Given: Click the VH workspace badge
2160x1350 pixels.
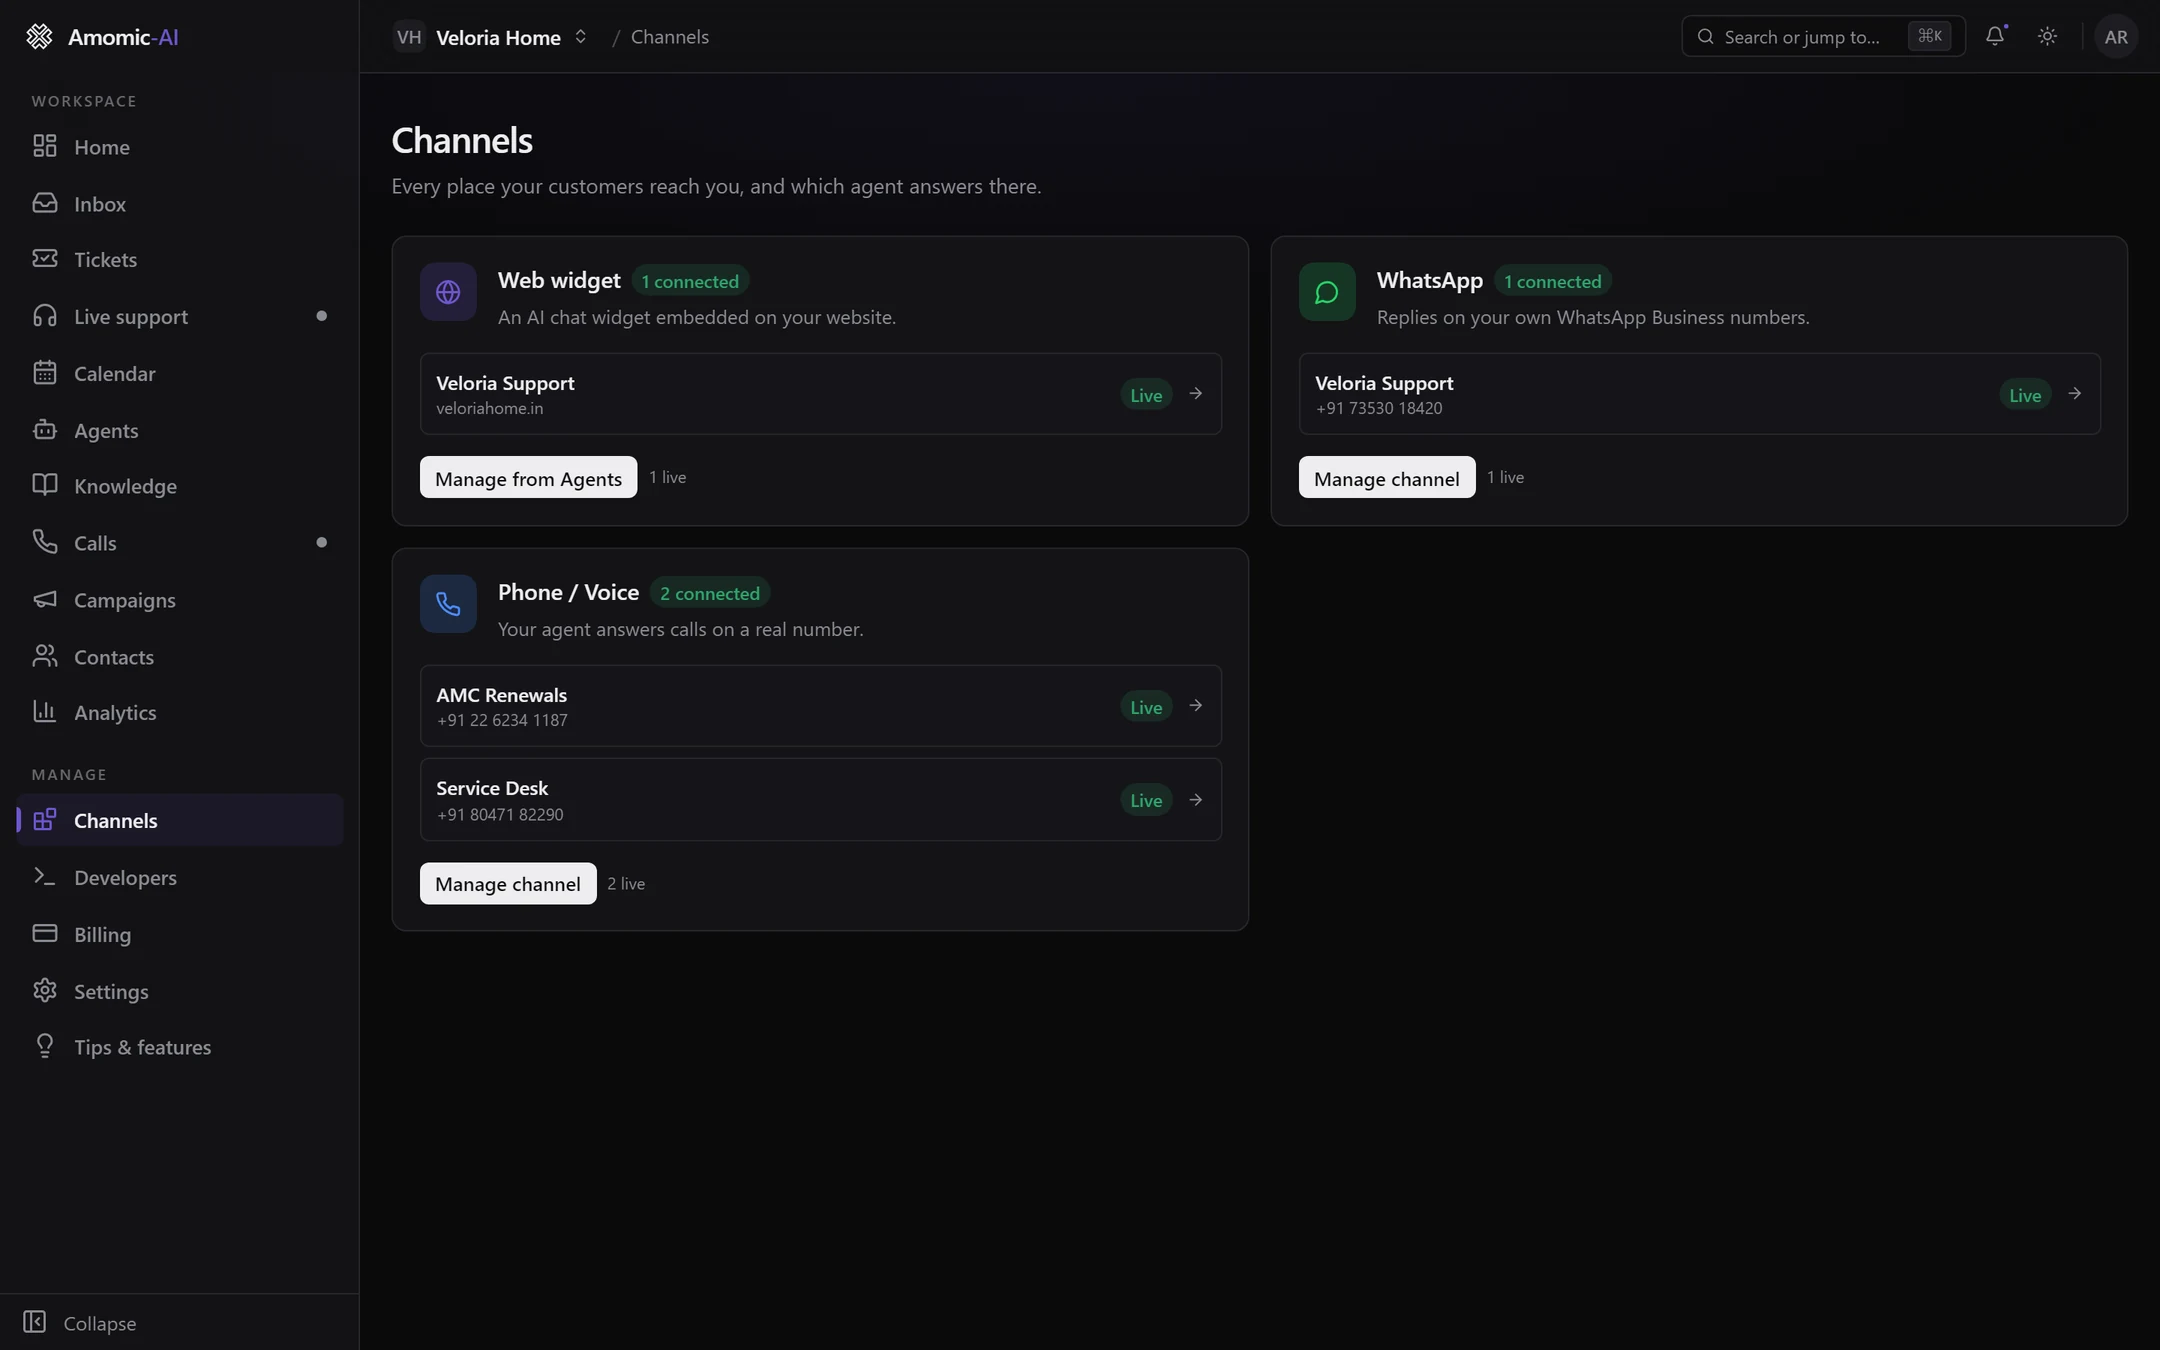Looking at the screenshot, I should [x=408, y=37].
